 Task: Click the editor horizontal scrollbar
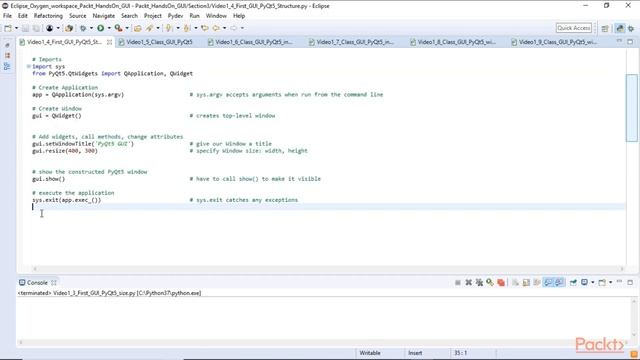tap(328, 269)
